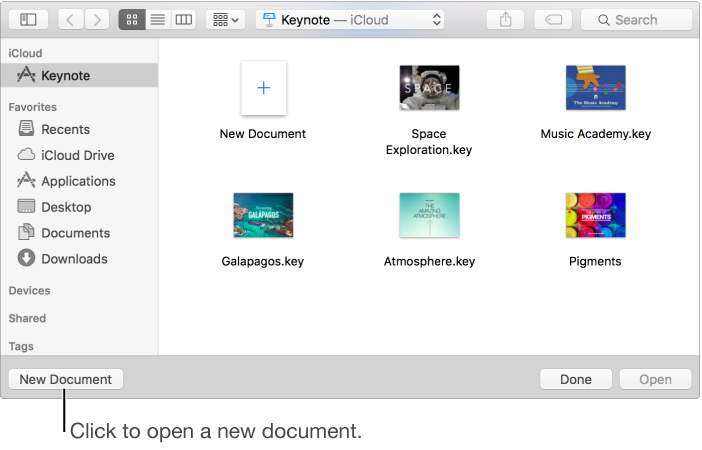This screenshot has height=450, width=702.
Task: Switch to column view
Action: point(184,20)
